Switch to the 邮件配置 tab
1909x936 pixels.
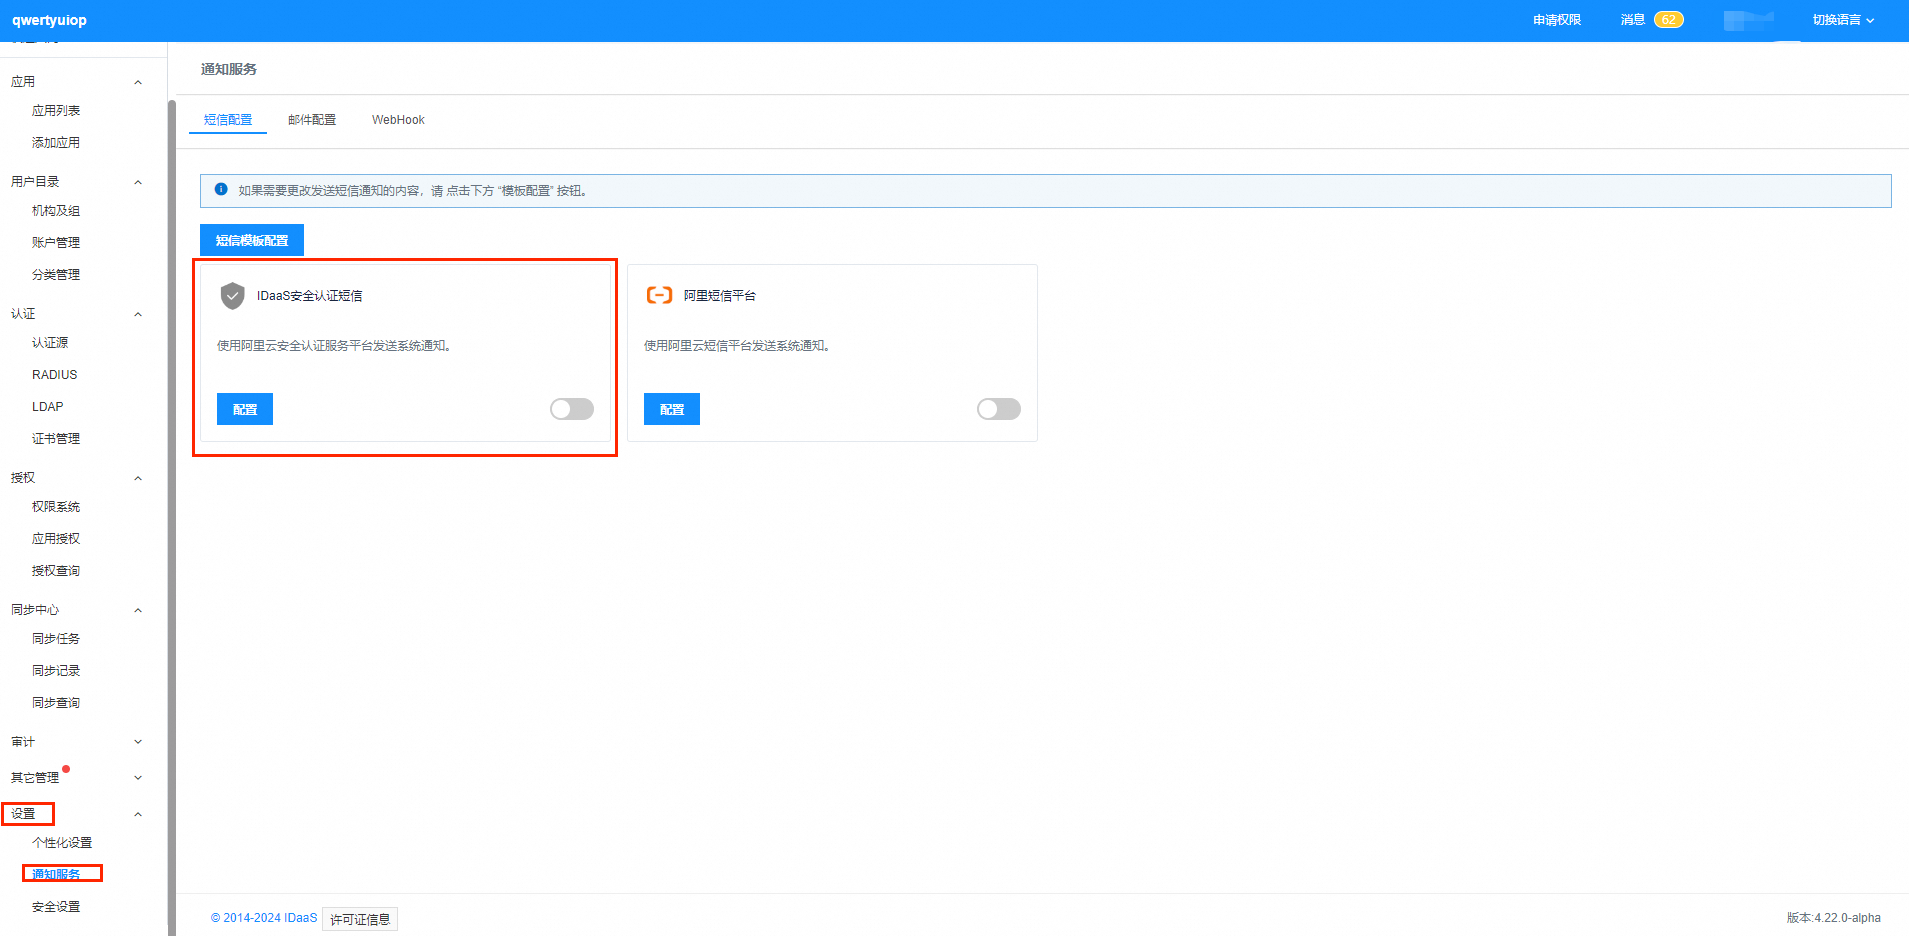(x=312, y=120)
